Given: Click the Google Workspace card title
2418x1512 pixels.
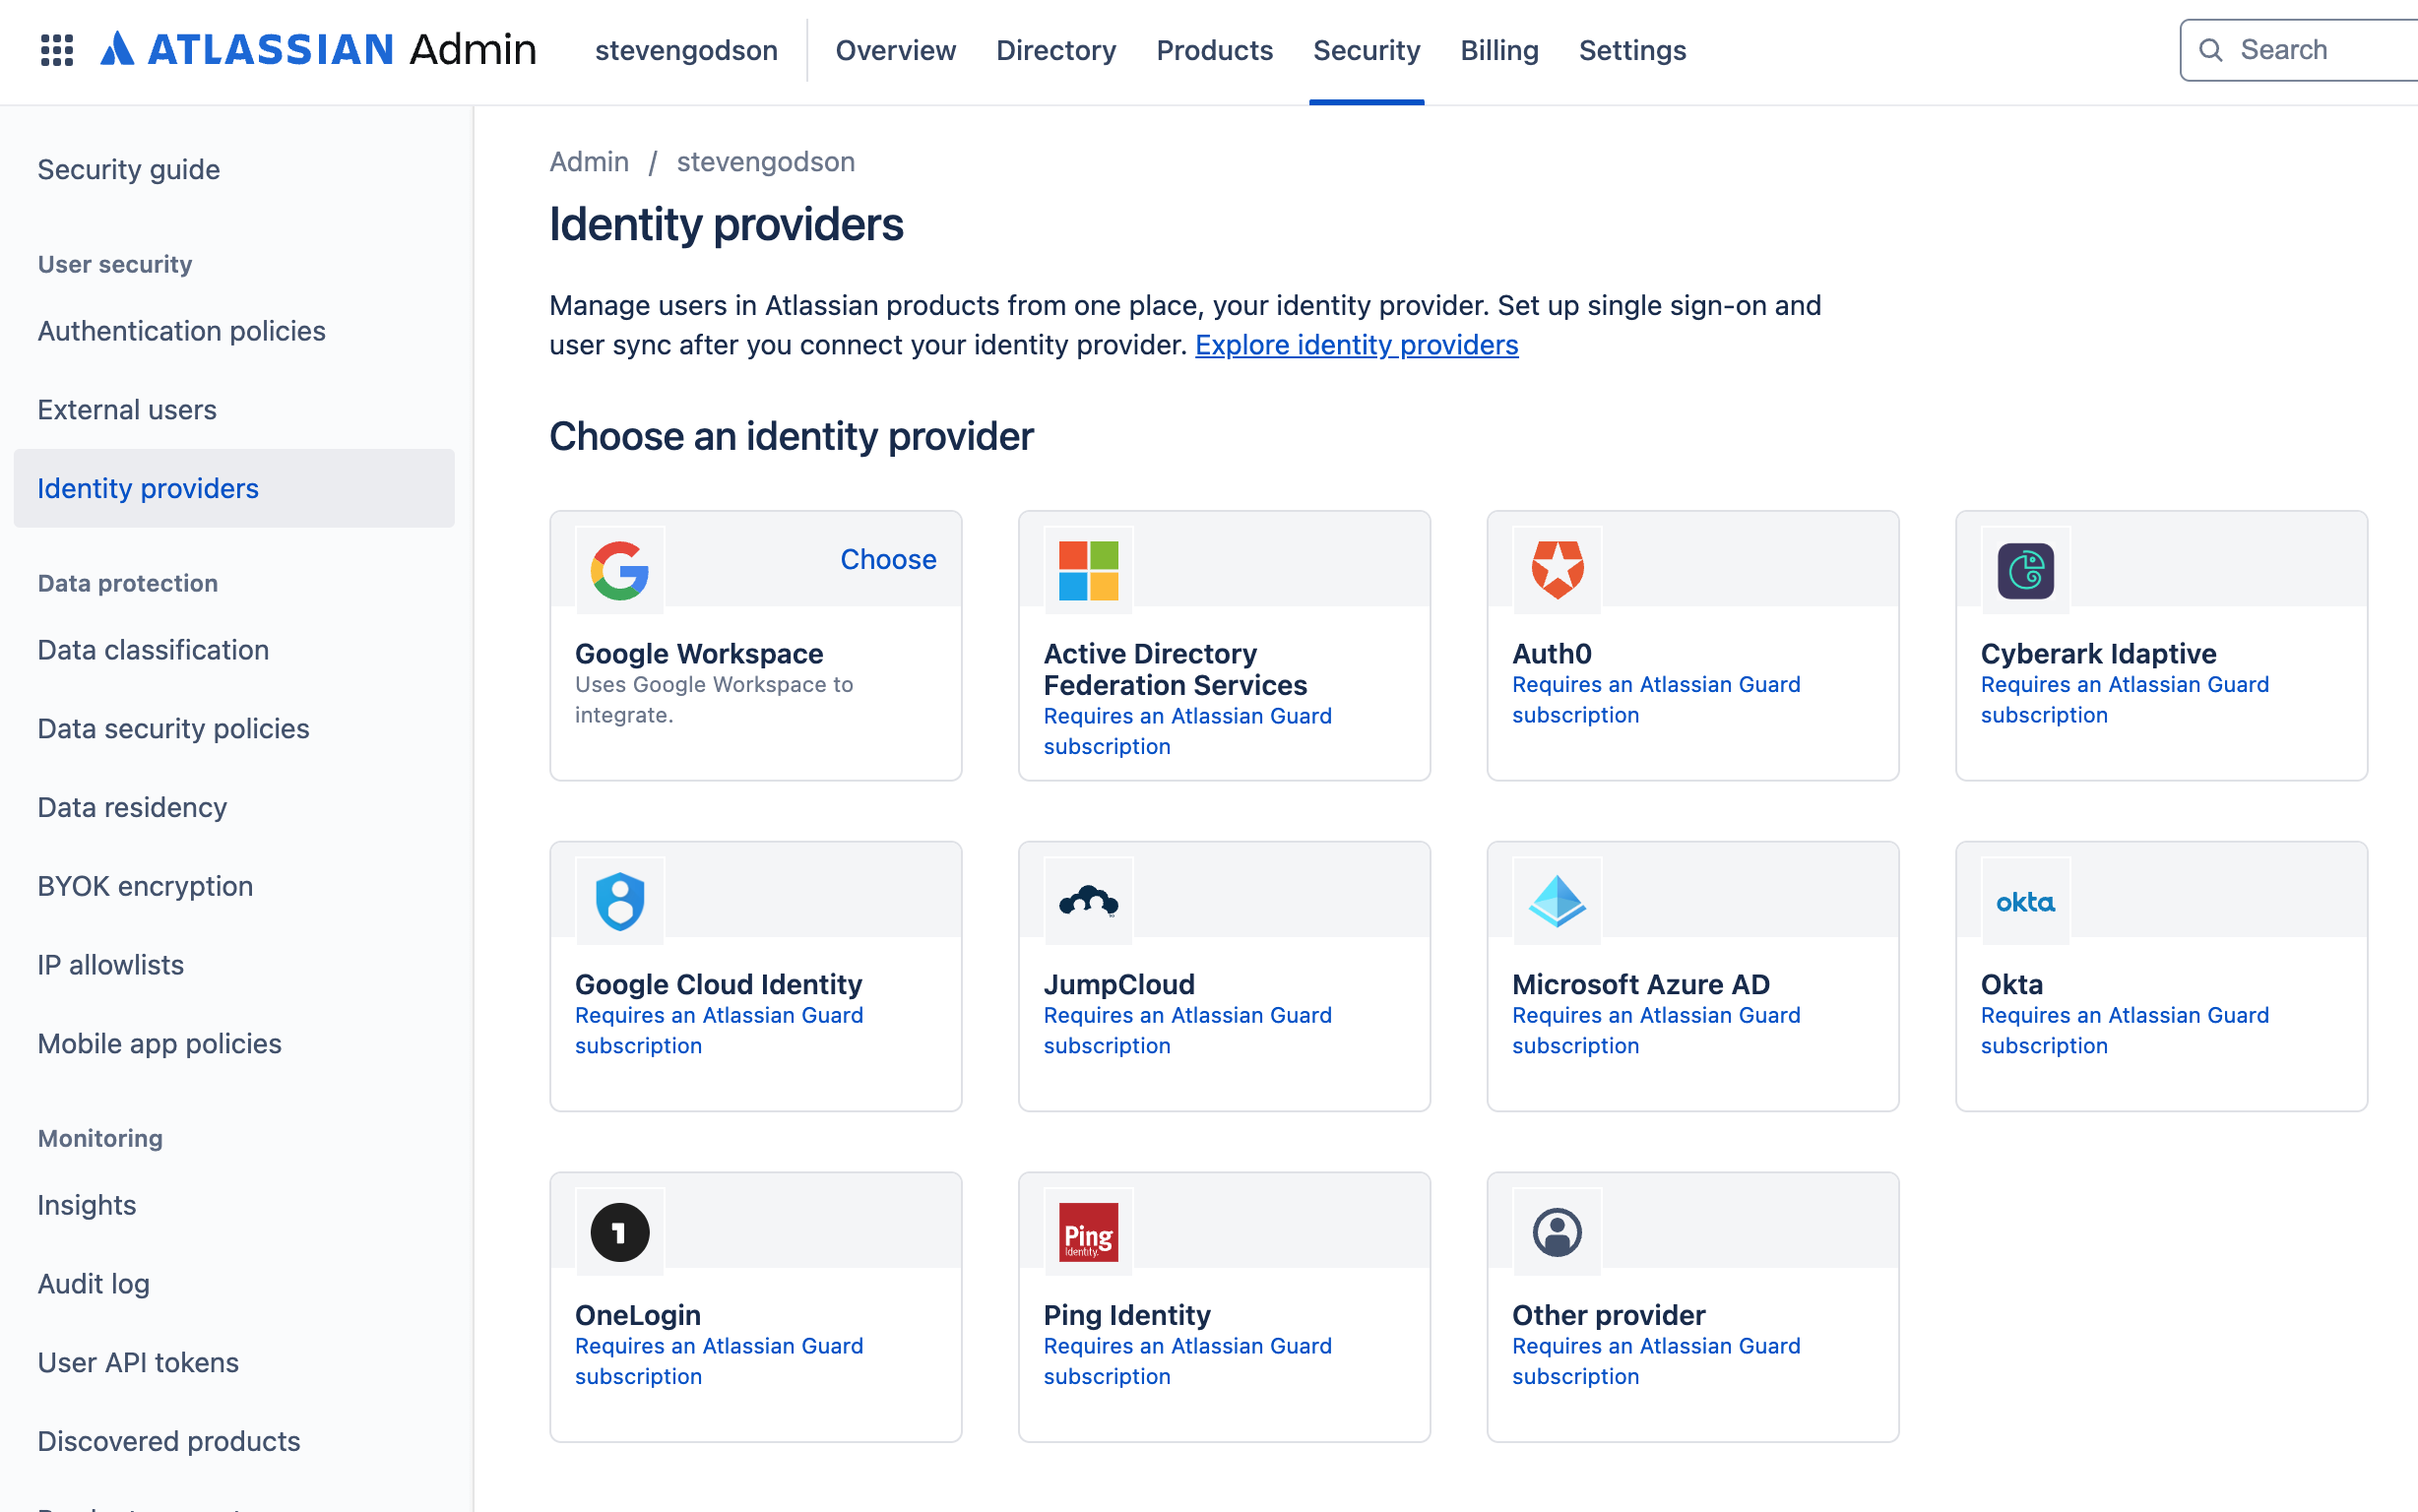Looking at the screenshot, I should 699,653.
